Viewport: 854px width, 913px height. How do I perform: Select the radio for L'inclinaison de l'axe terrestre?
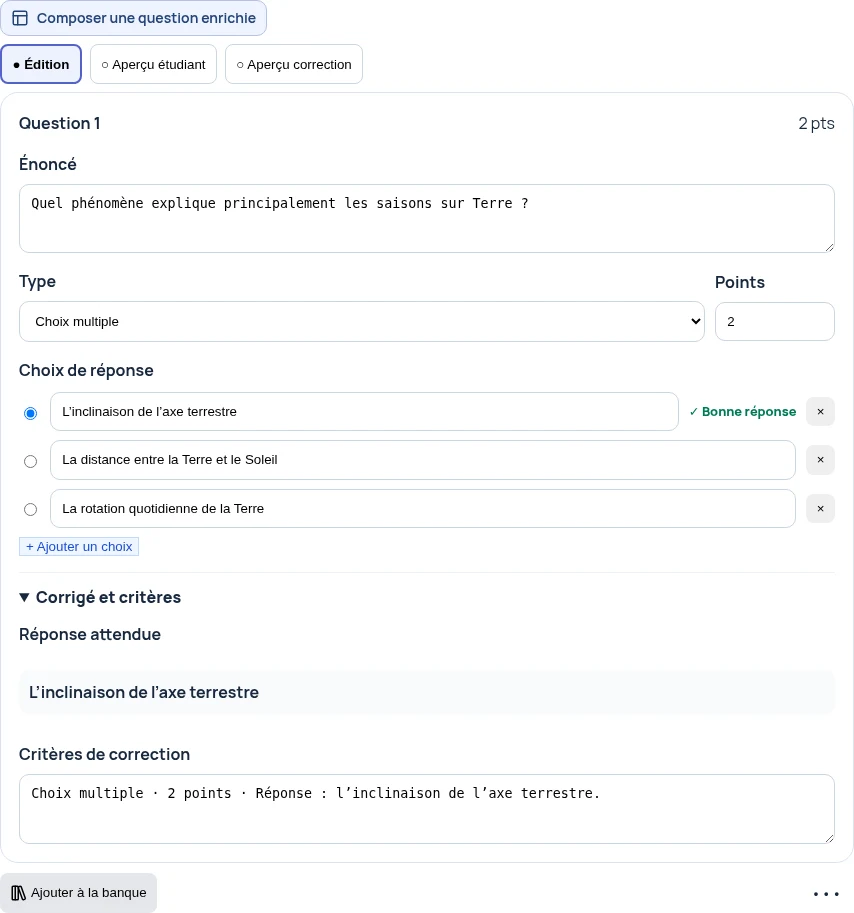pyautogui.click(x=30, y=413)
